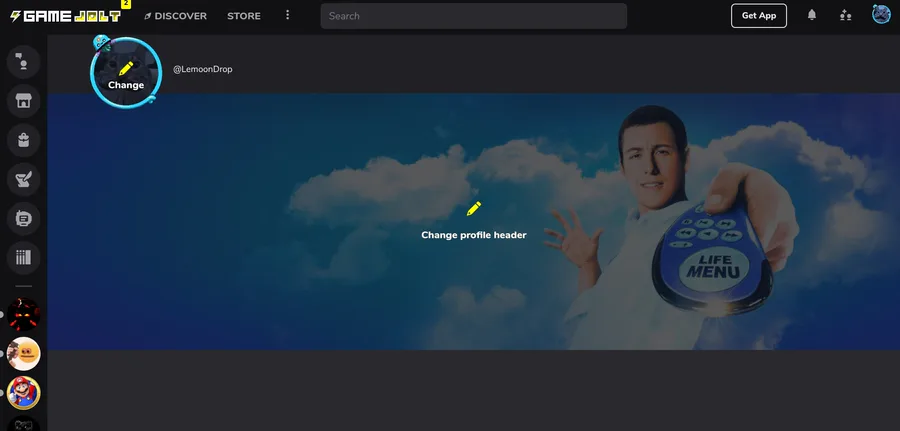
Task: Open the Joltydex robot sidebar icon
Action: click(24, 218)
